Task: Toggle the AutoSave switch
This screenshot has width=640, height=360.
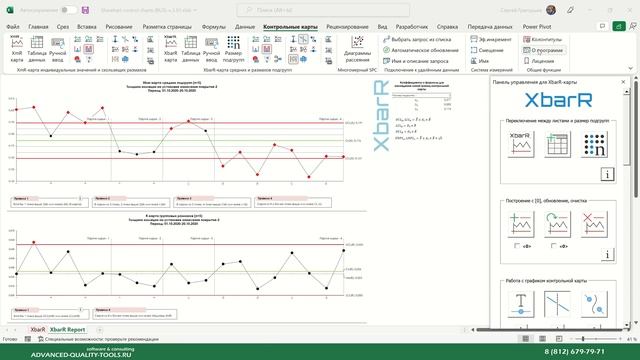Action: 68,10
